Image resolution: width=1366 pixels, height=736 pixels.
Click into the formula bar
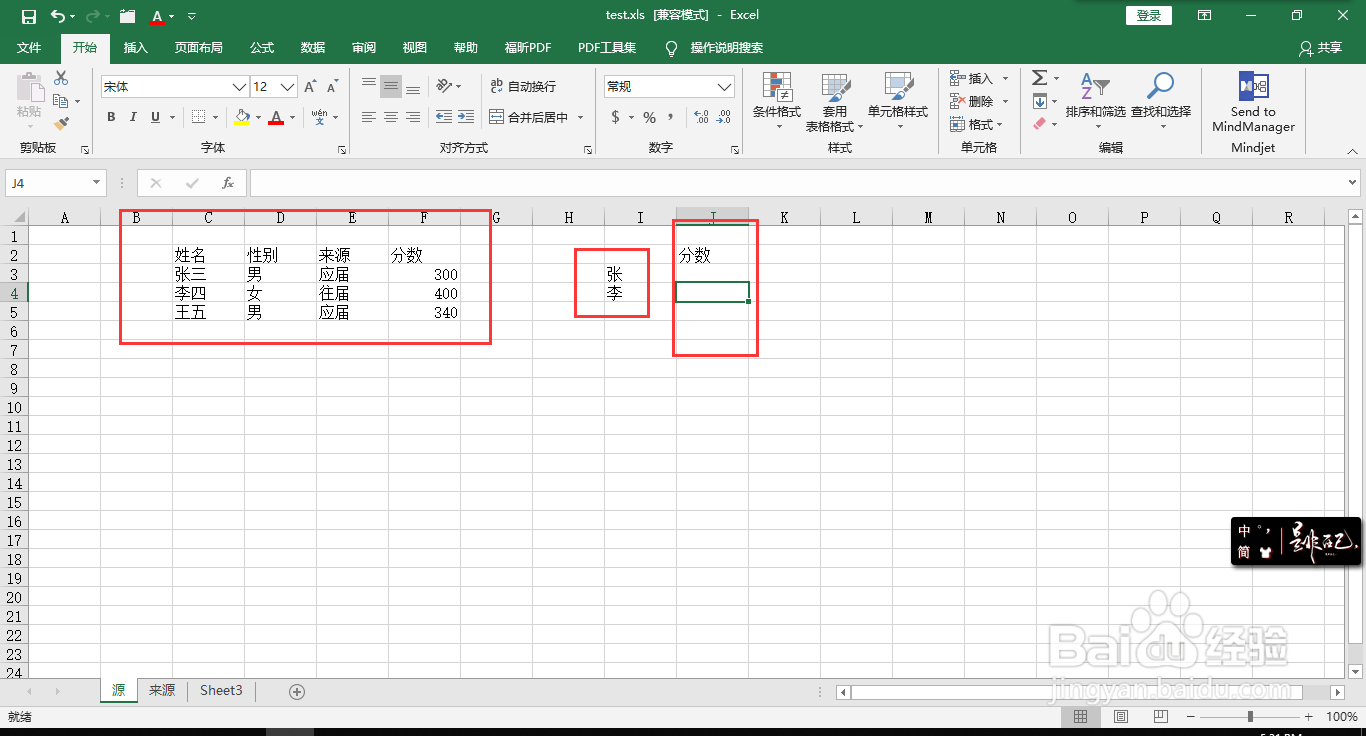[x=797, y=183]
